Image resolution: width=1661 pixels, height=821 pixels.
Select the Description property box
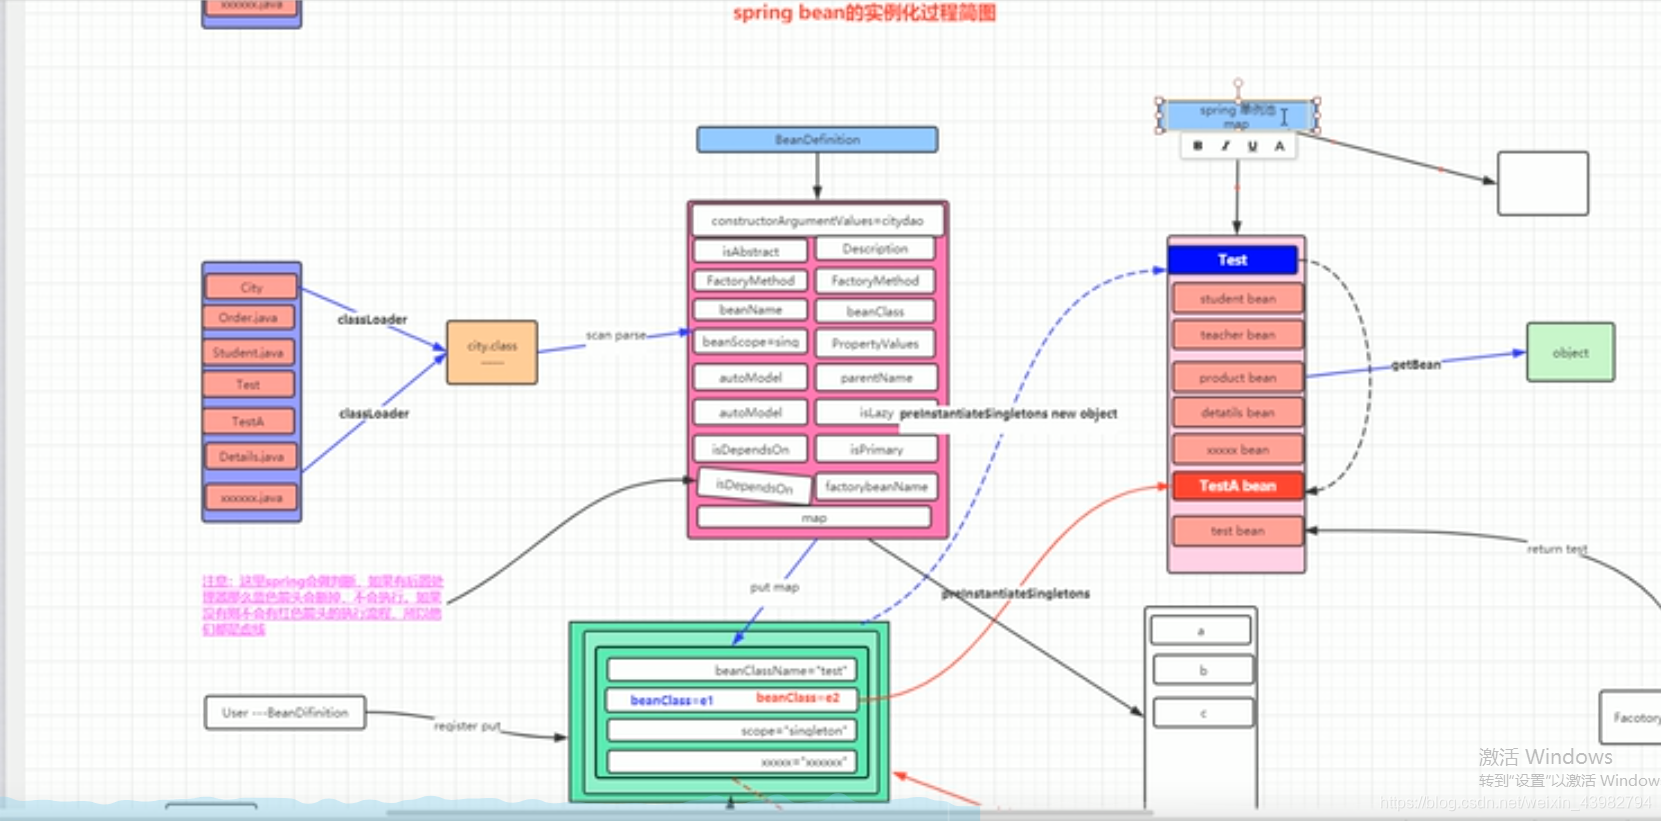click(875, 249)
